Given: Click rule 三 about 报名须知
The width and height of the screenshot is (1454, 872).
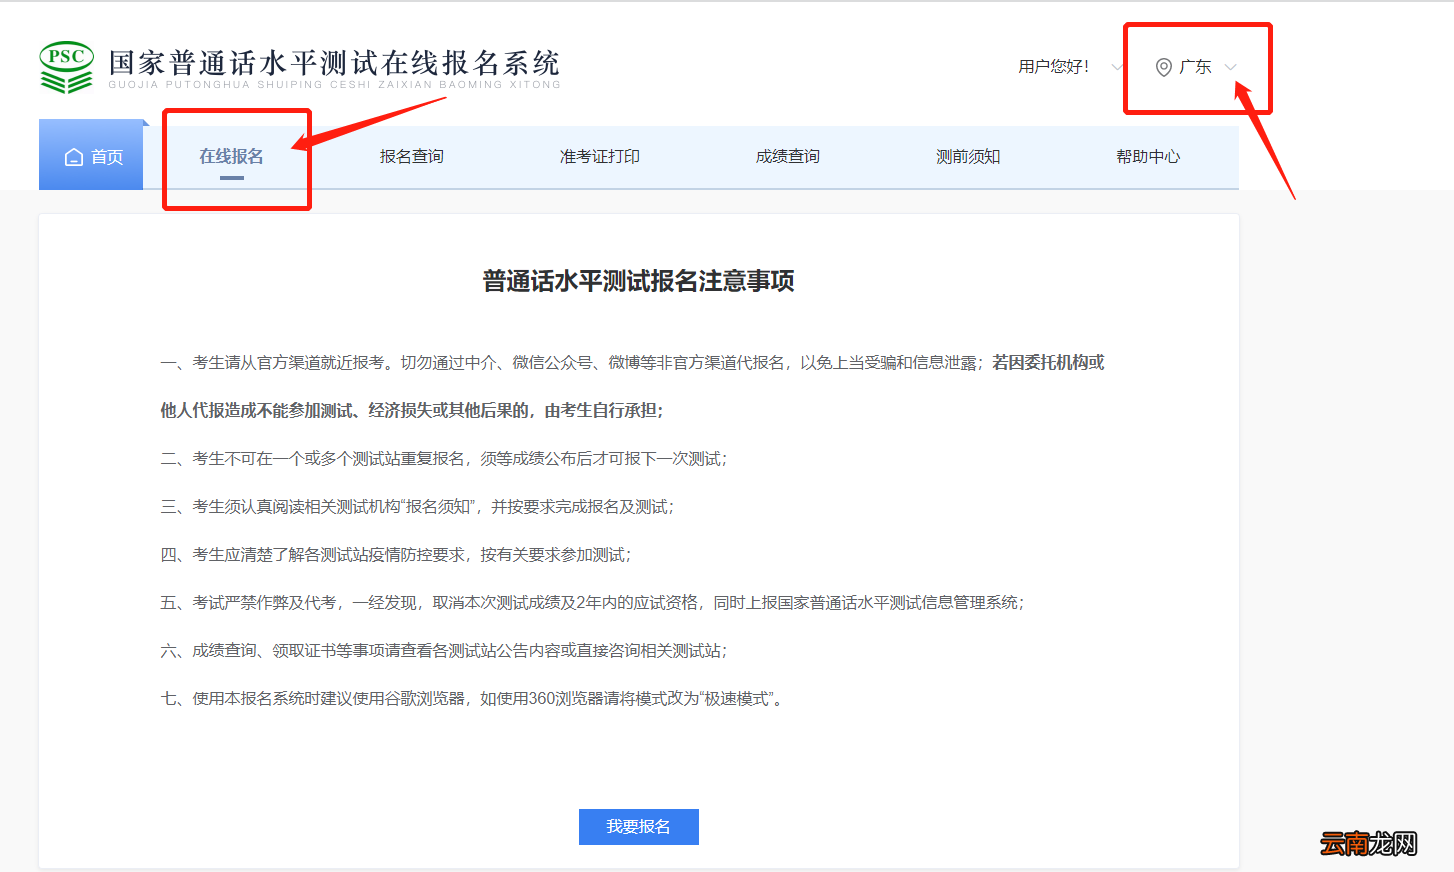Looking at the screenshot, I should point(417,507).
